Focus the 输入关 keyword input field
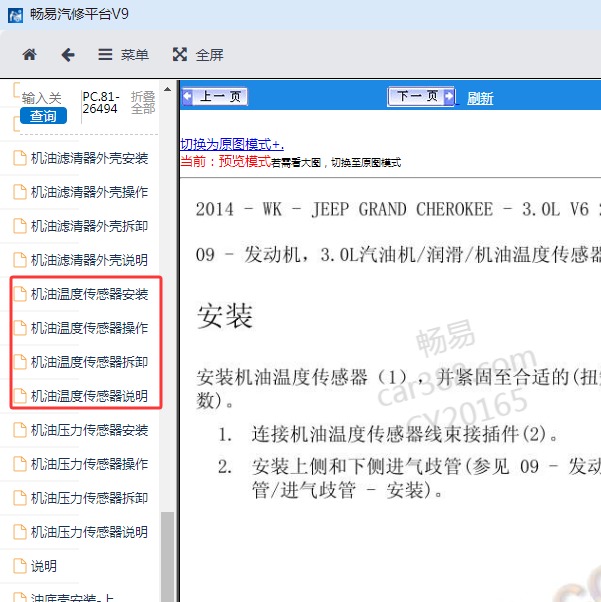This screenshot has height=602, width=601. coord(41,98)
